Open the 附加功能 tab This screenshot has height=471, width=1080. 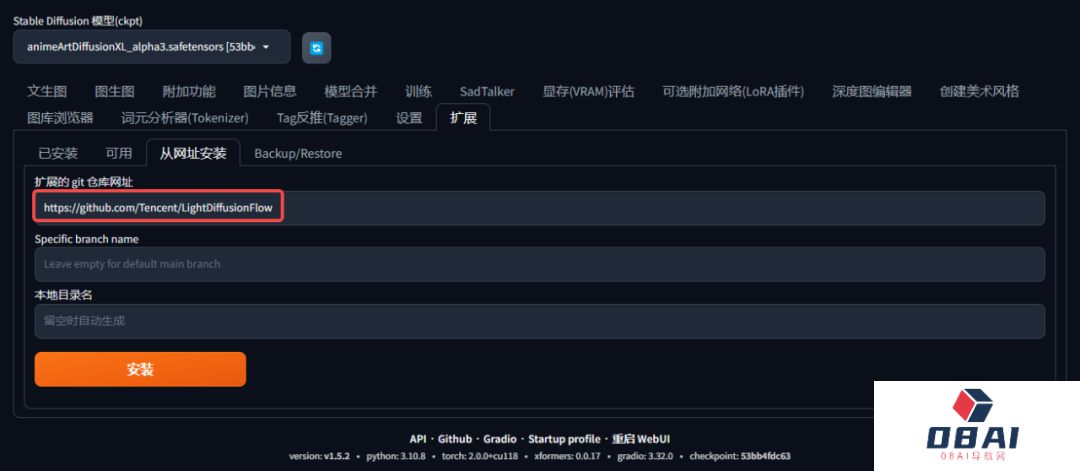tap(189, 92)
